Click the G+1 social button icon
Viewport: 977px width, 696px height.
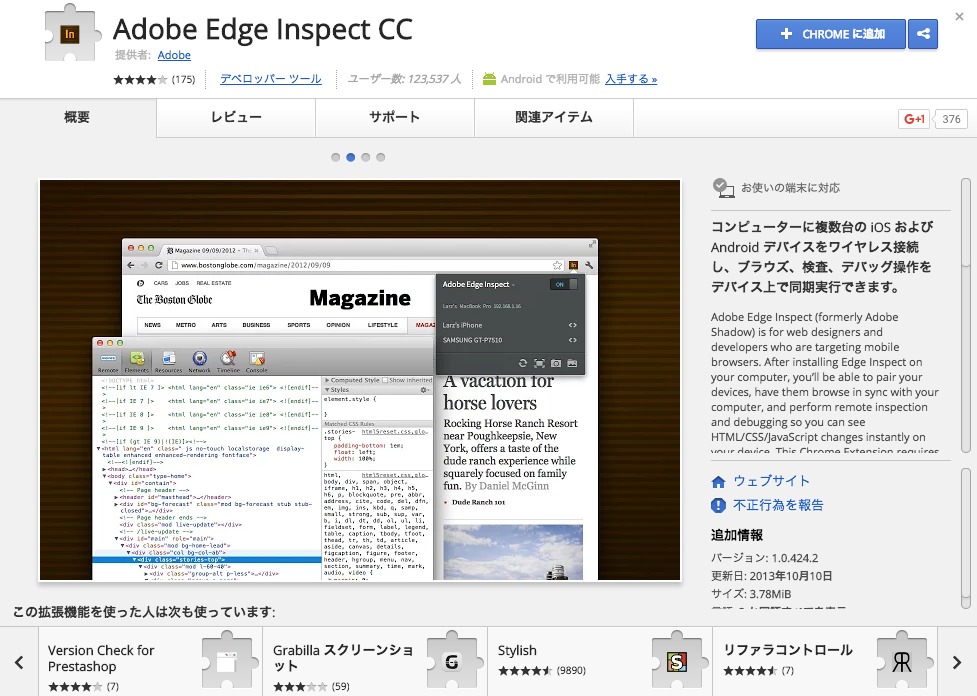click(x=913, y=118)
